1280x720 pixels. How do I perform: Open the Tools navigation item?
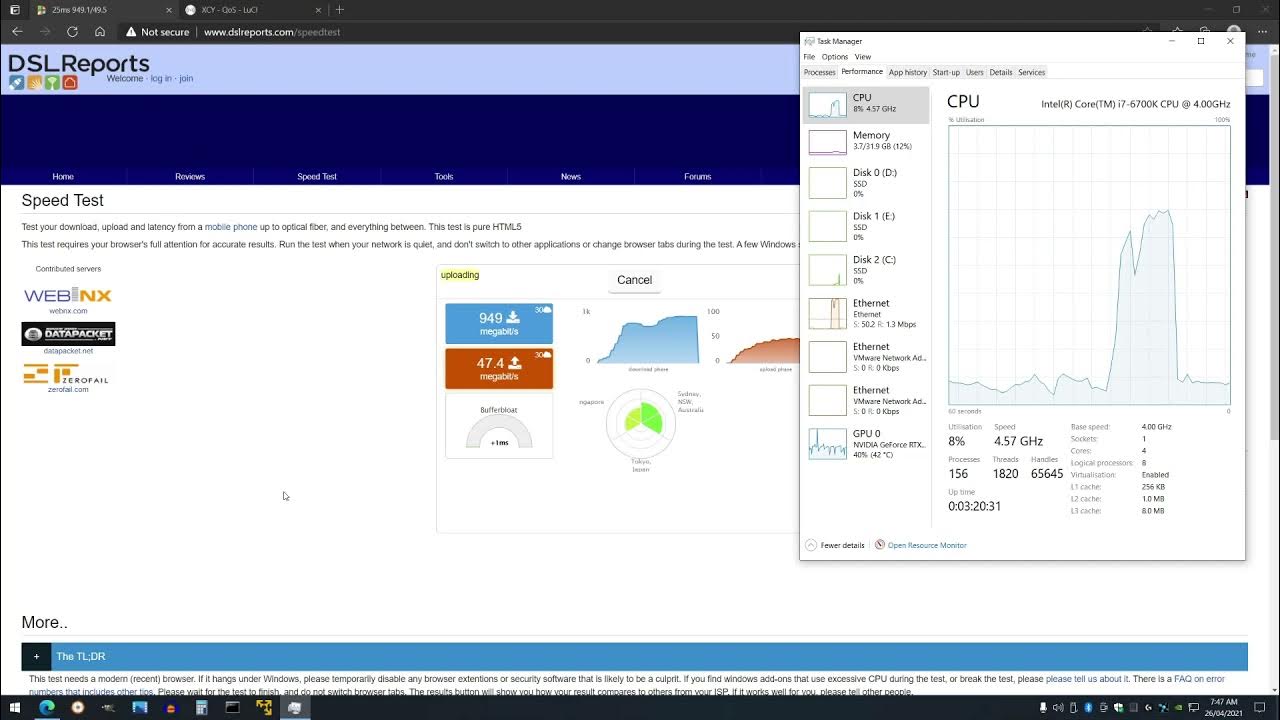point(444,176)
